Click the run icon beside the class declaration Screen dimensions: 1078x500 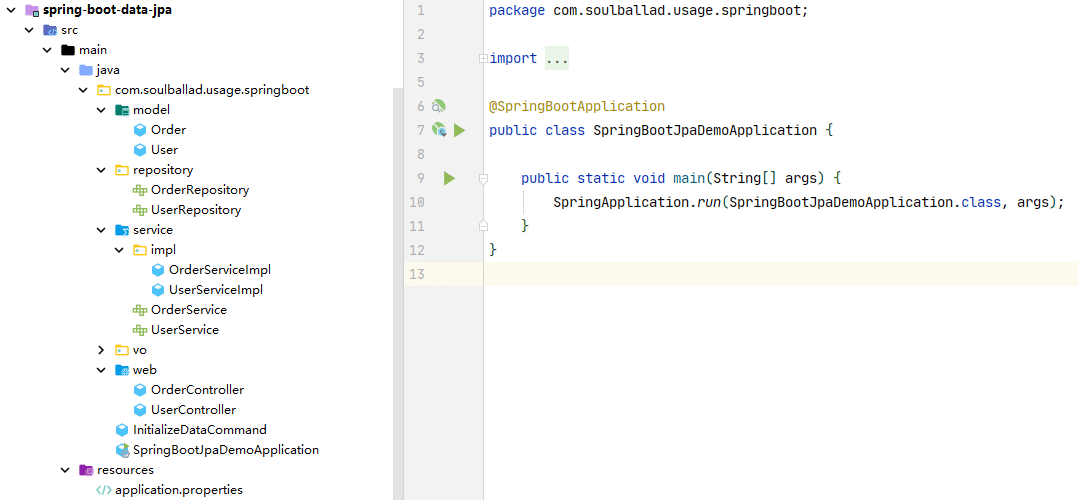click(460, 130)
